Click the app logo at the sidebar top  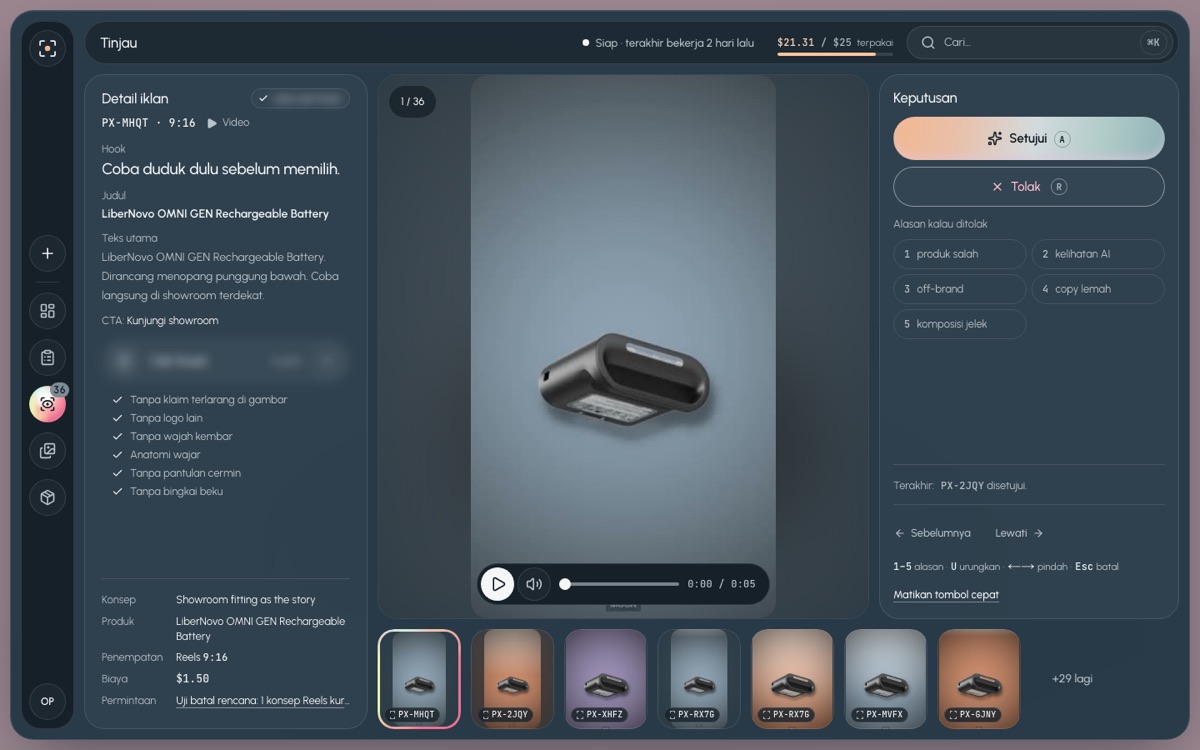tap(47, 48)
